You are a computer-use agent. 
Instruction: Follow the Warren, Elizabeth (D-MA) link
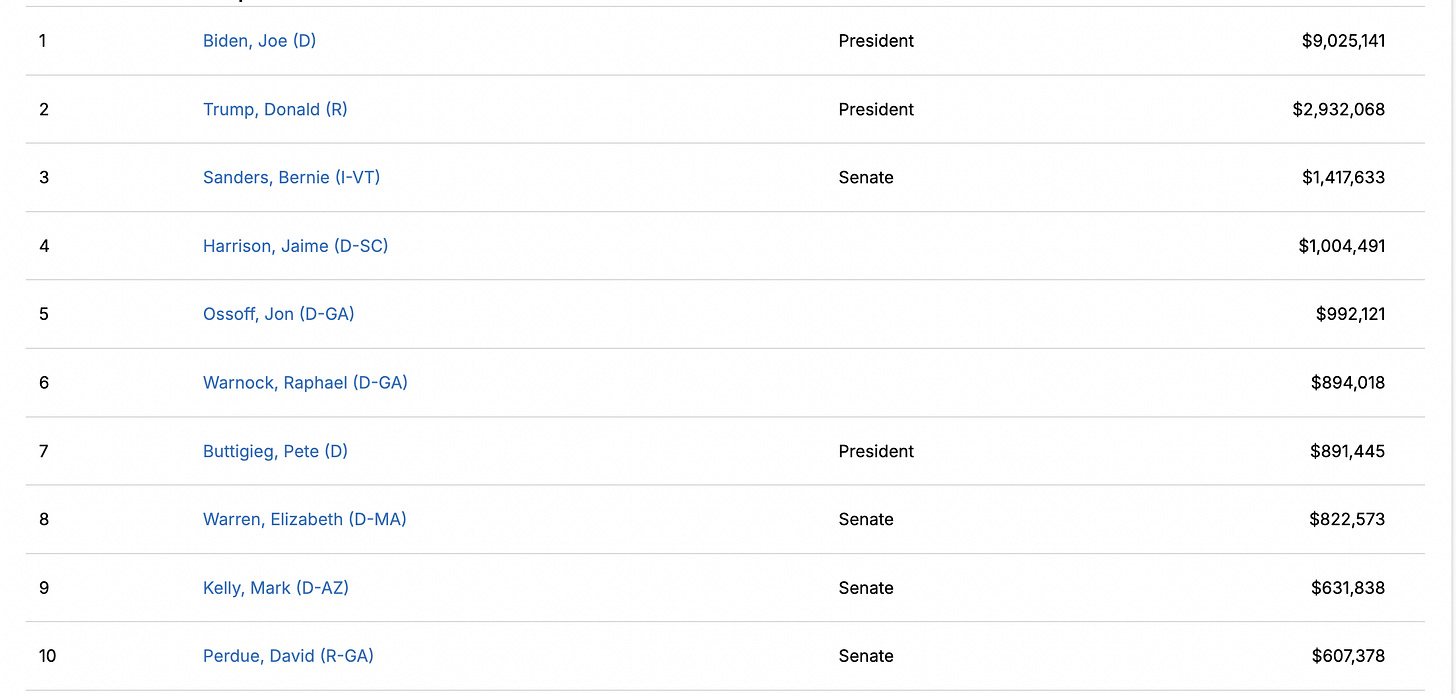(x=304, y=519)
